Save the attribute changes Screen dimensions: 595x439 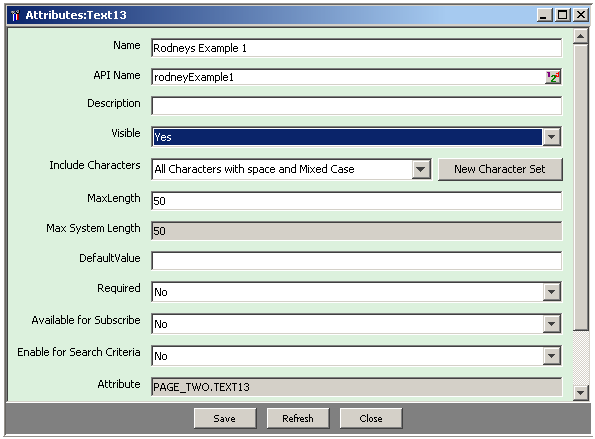pyautogui.click(x=225, y=418)
